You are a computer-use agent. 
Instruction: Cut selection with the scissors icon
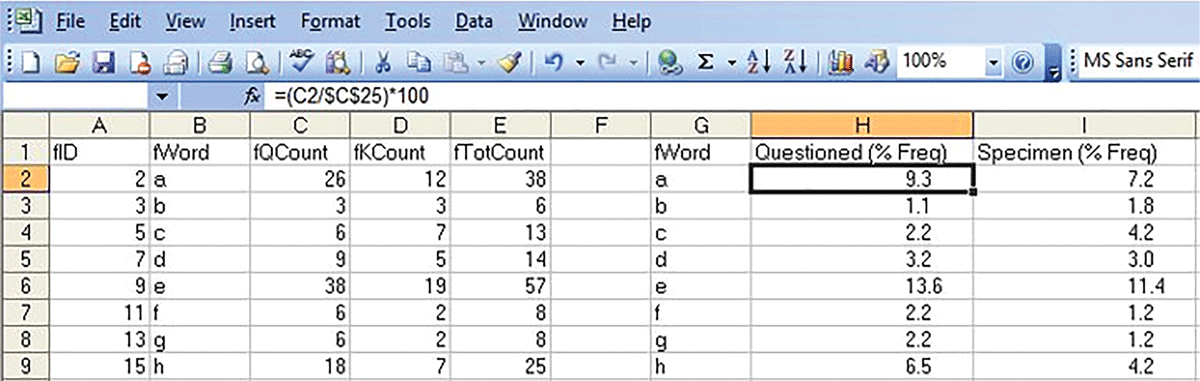pos(382,63)
